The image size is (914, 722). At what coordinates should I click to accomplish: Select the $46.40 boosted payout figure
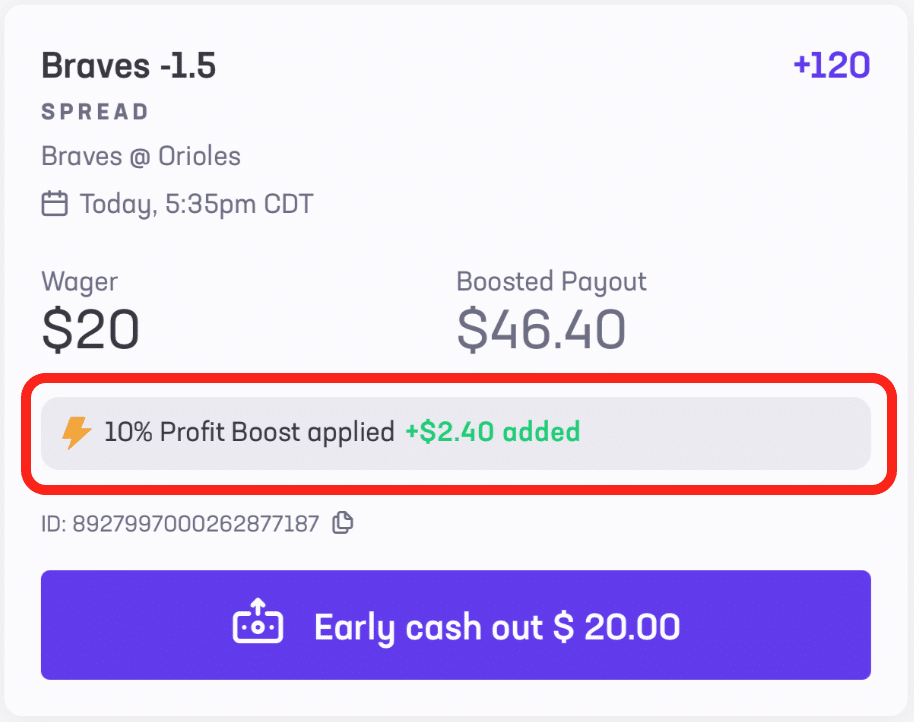tap(542, 329)
